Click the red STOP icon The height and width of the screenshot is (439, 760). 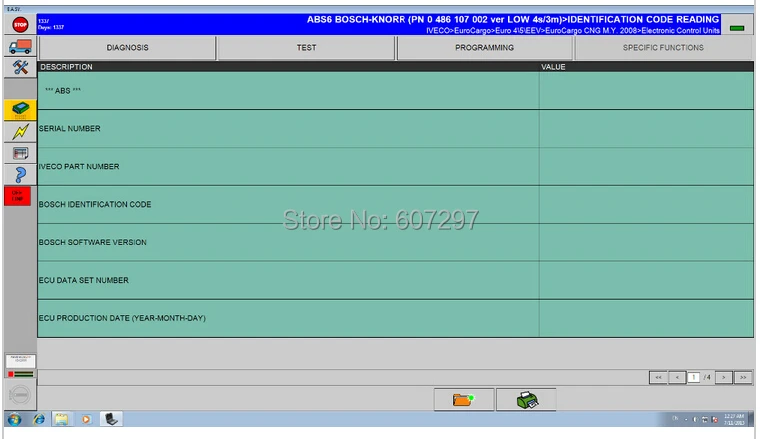(x=20, y=25)
